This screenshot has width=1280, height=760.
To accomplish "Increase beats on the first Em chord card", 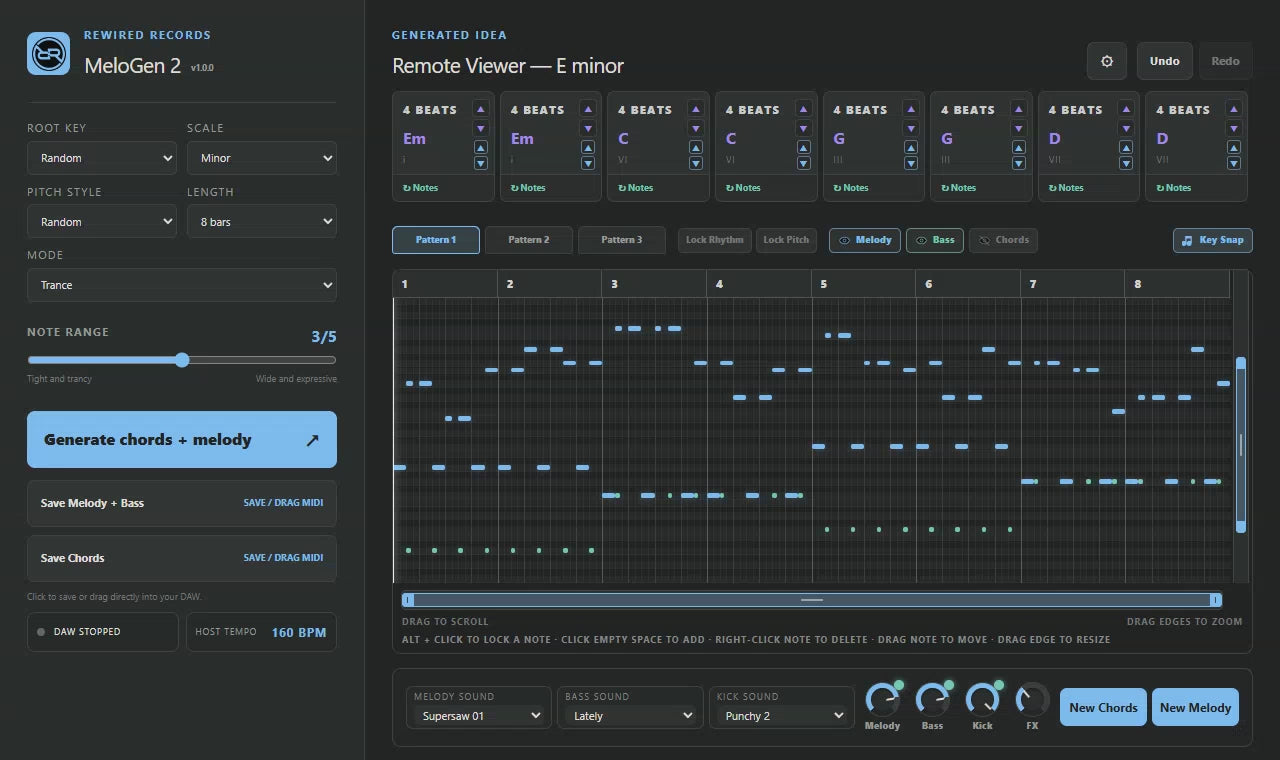I will point(481,109).
